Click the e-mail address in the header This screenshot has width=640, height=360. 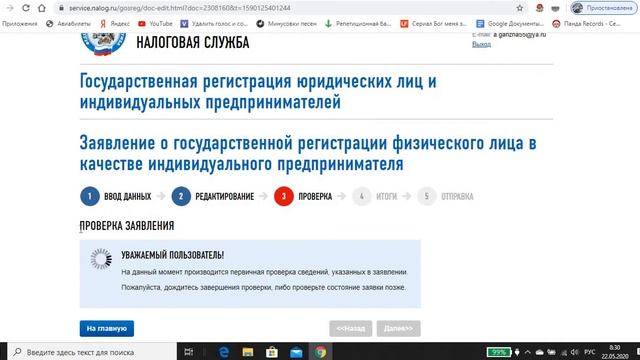[x=520, y=35]
